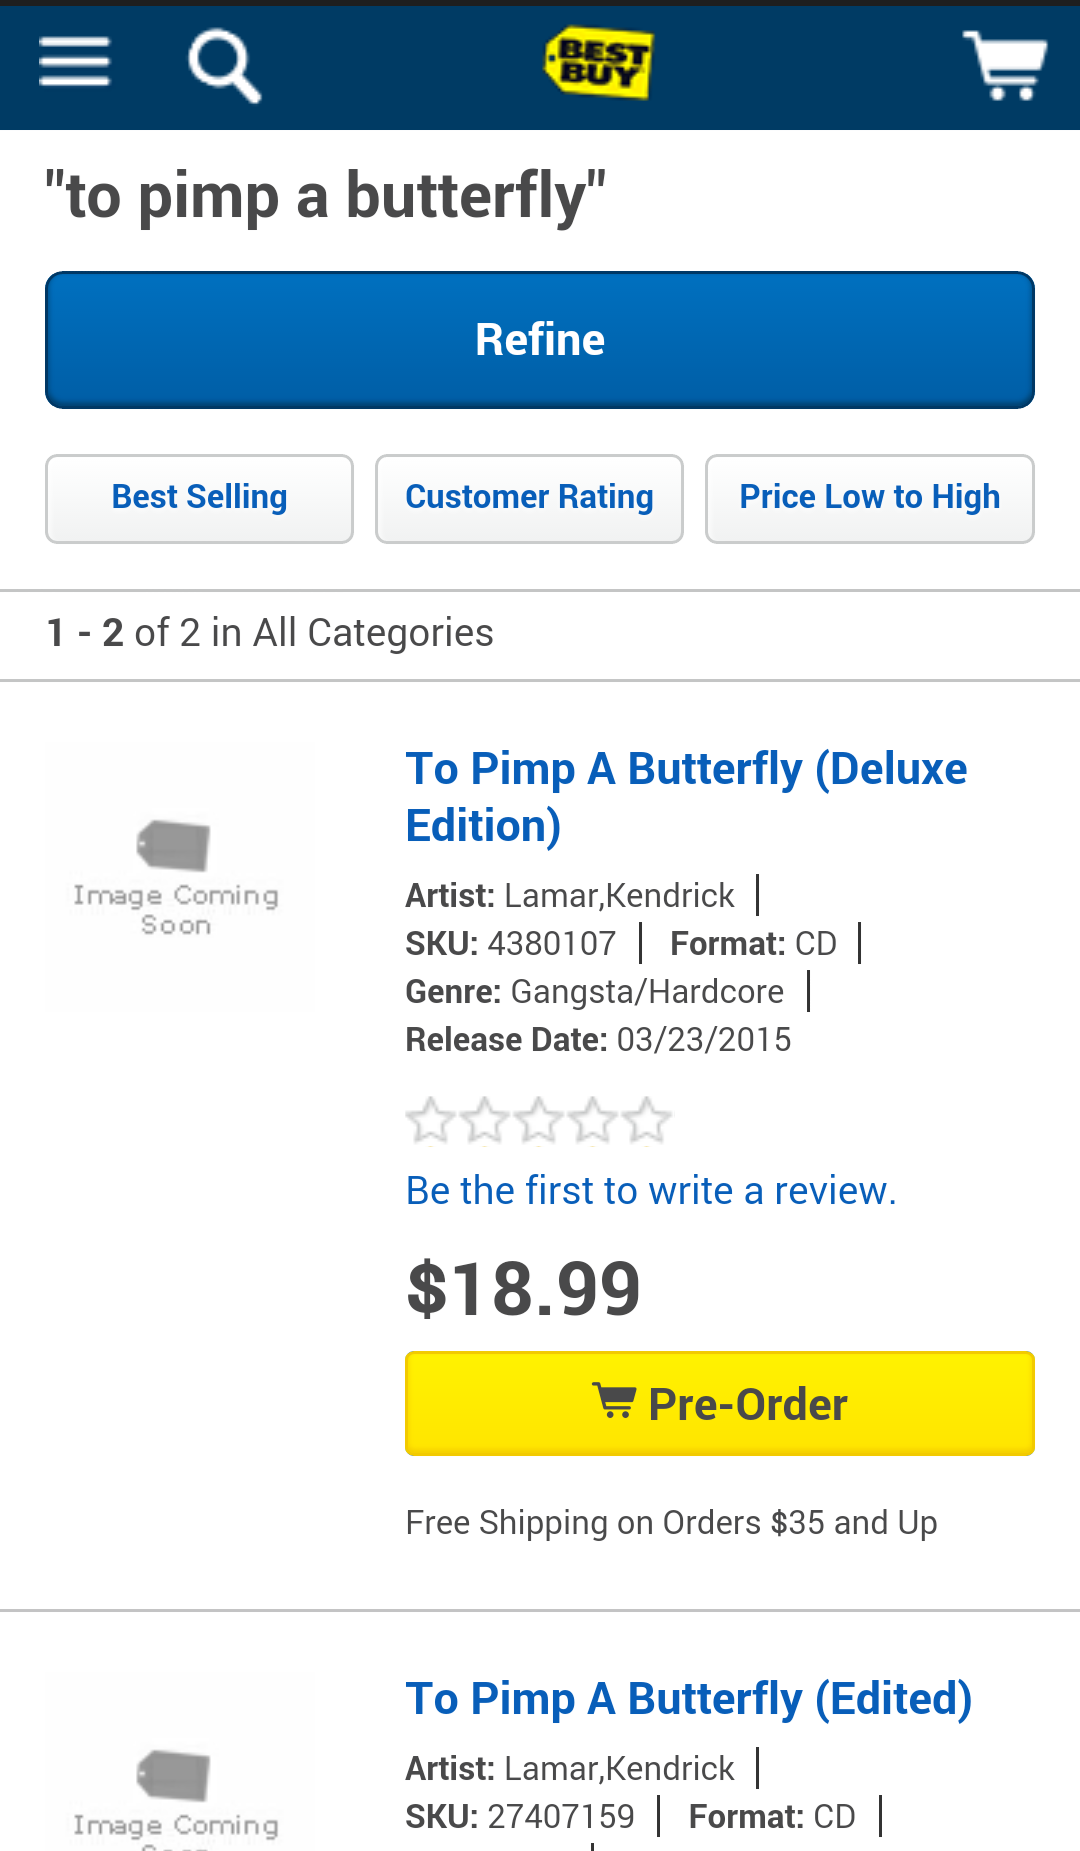Tap the search query heading text

(x=325, y=196)
